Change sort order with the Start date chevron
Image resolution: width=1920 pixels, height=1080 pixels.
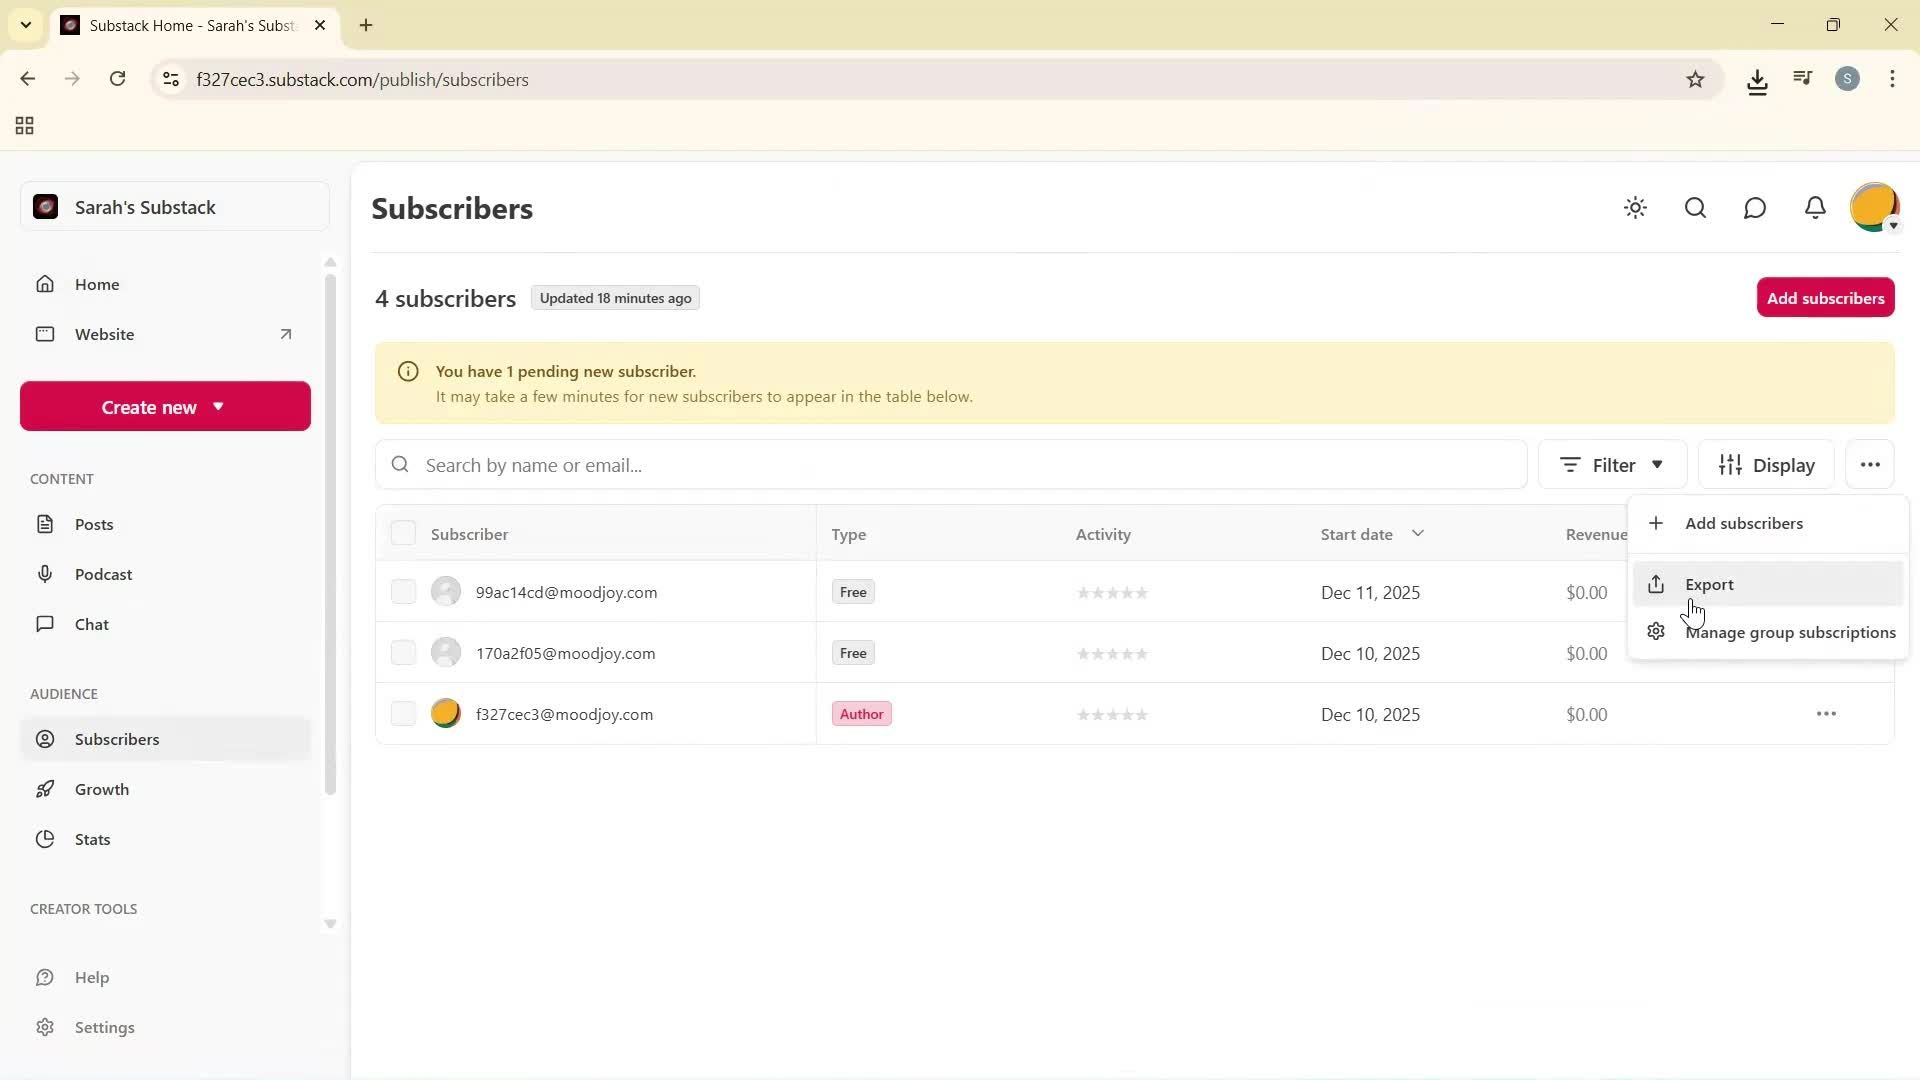tap(1419, 533)
